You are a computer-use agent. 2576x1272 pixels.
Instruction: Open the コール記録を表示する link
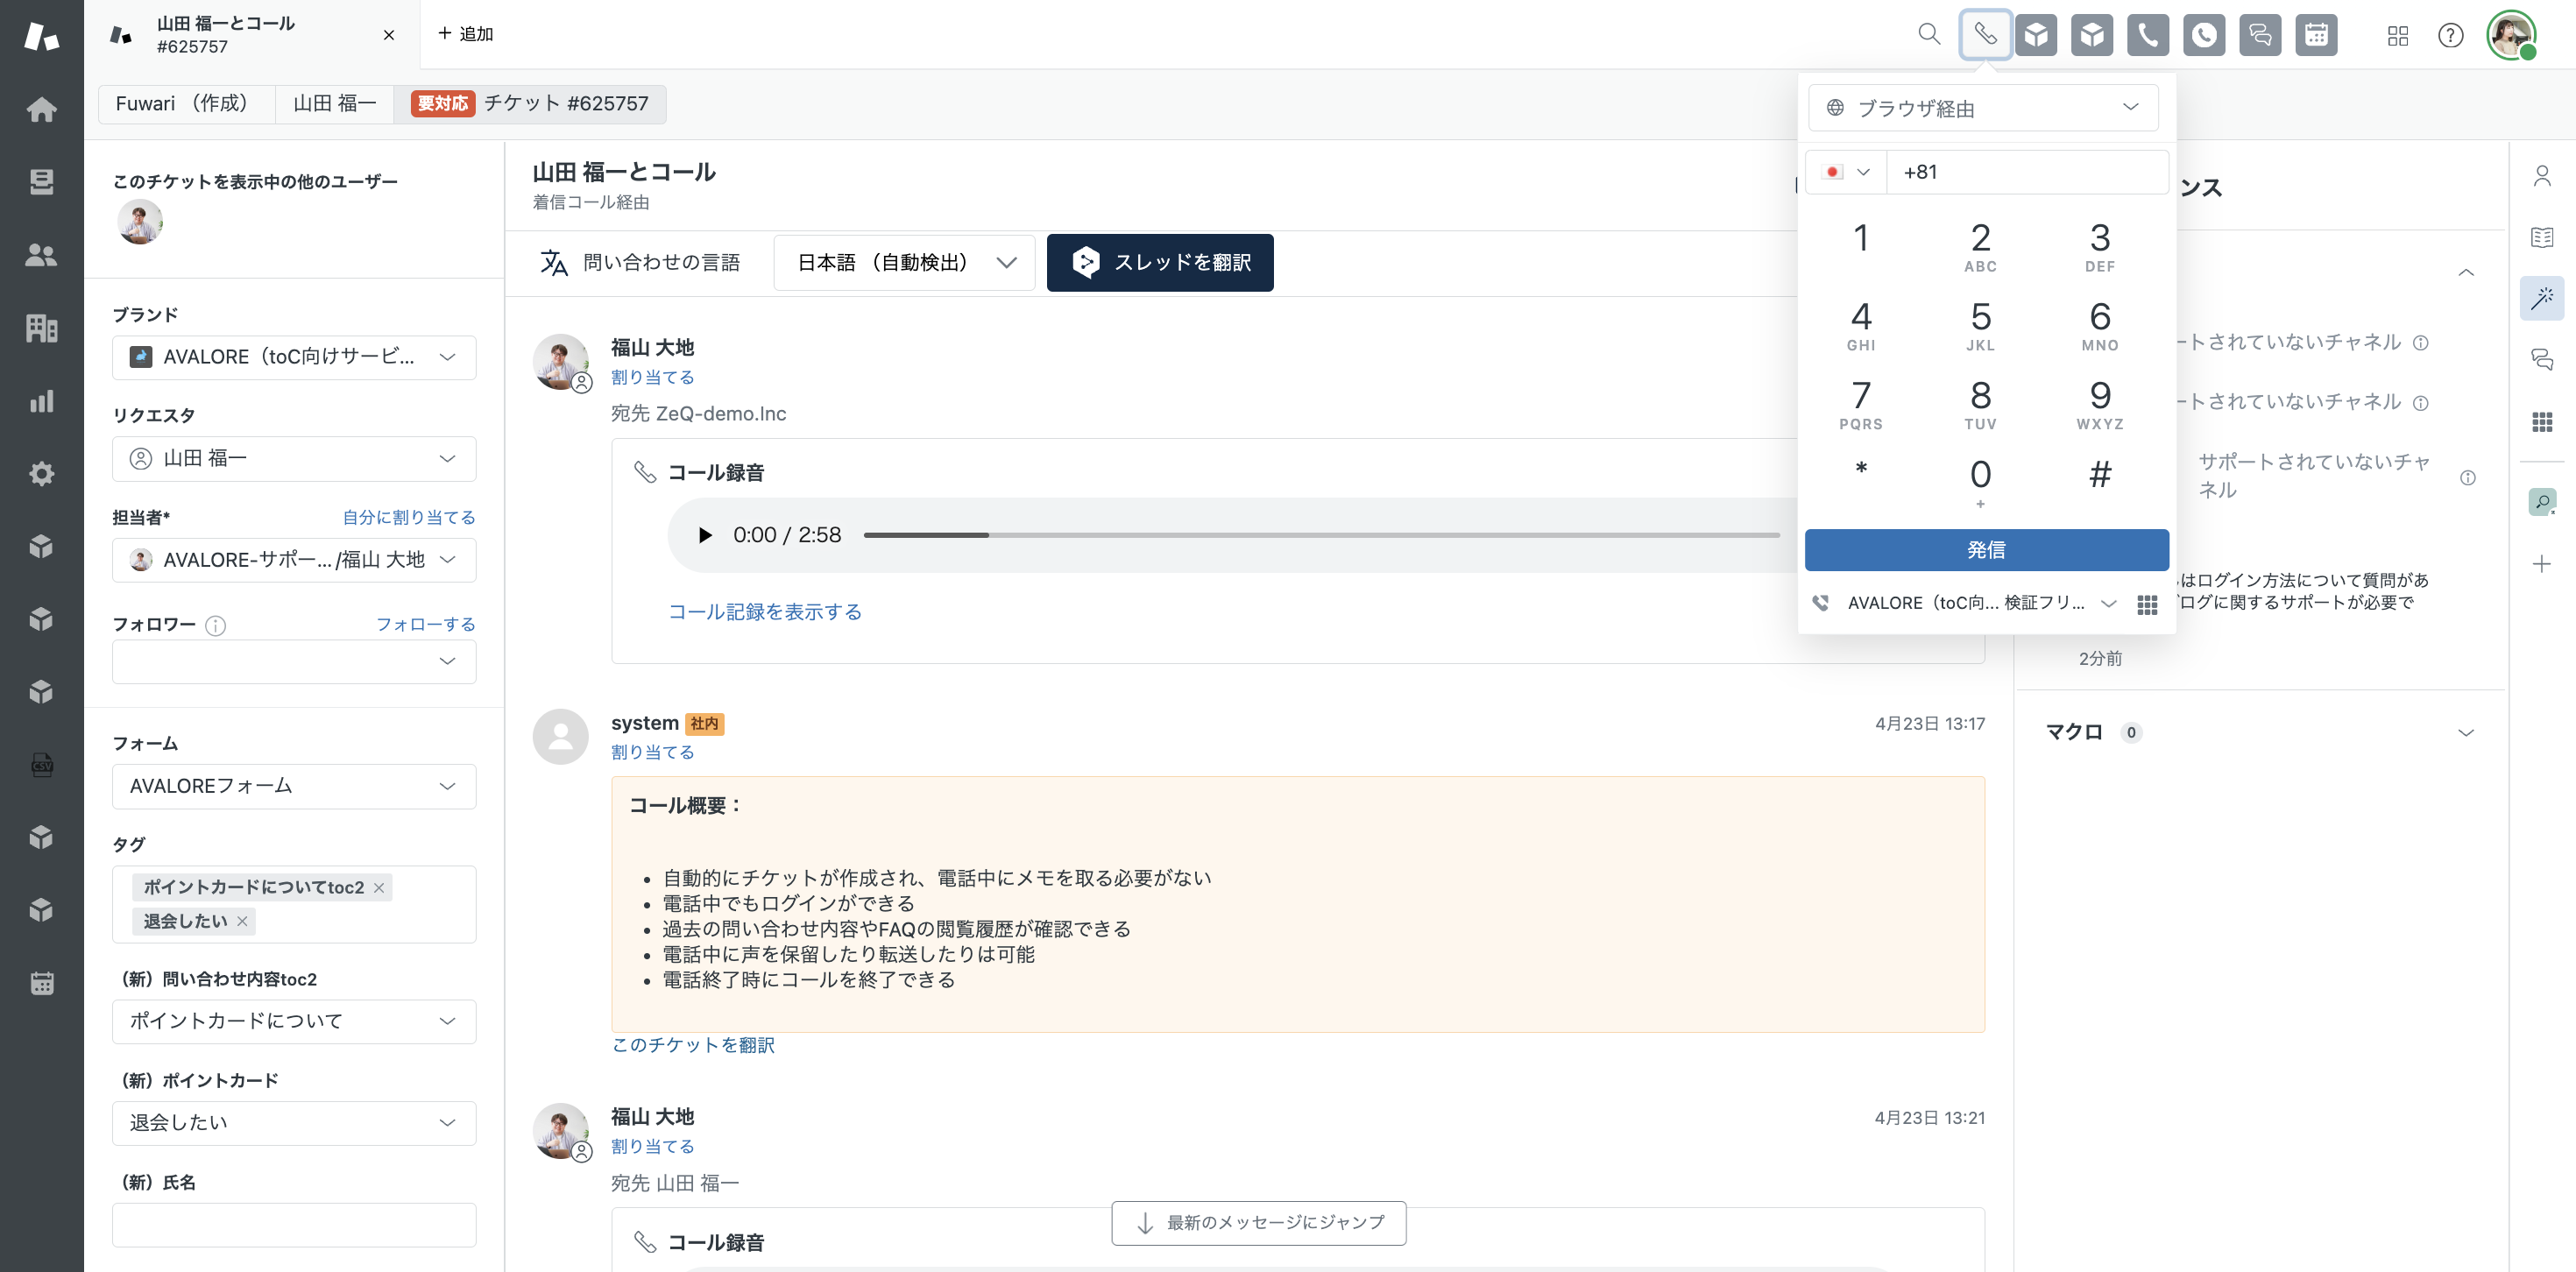pos(765,612)
